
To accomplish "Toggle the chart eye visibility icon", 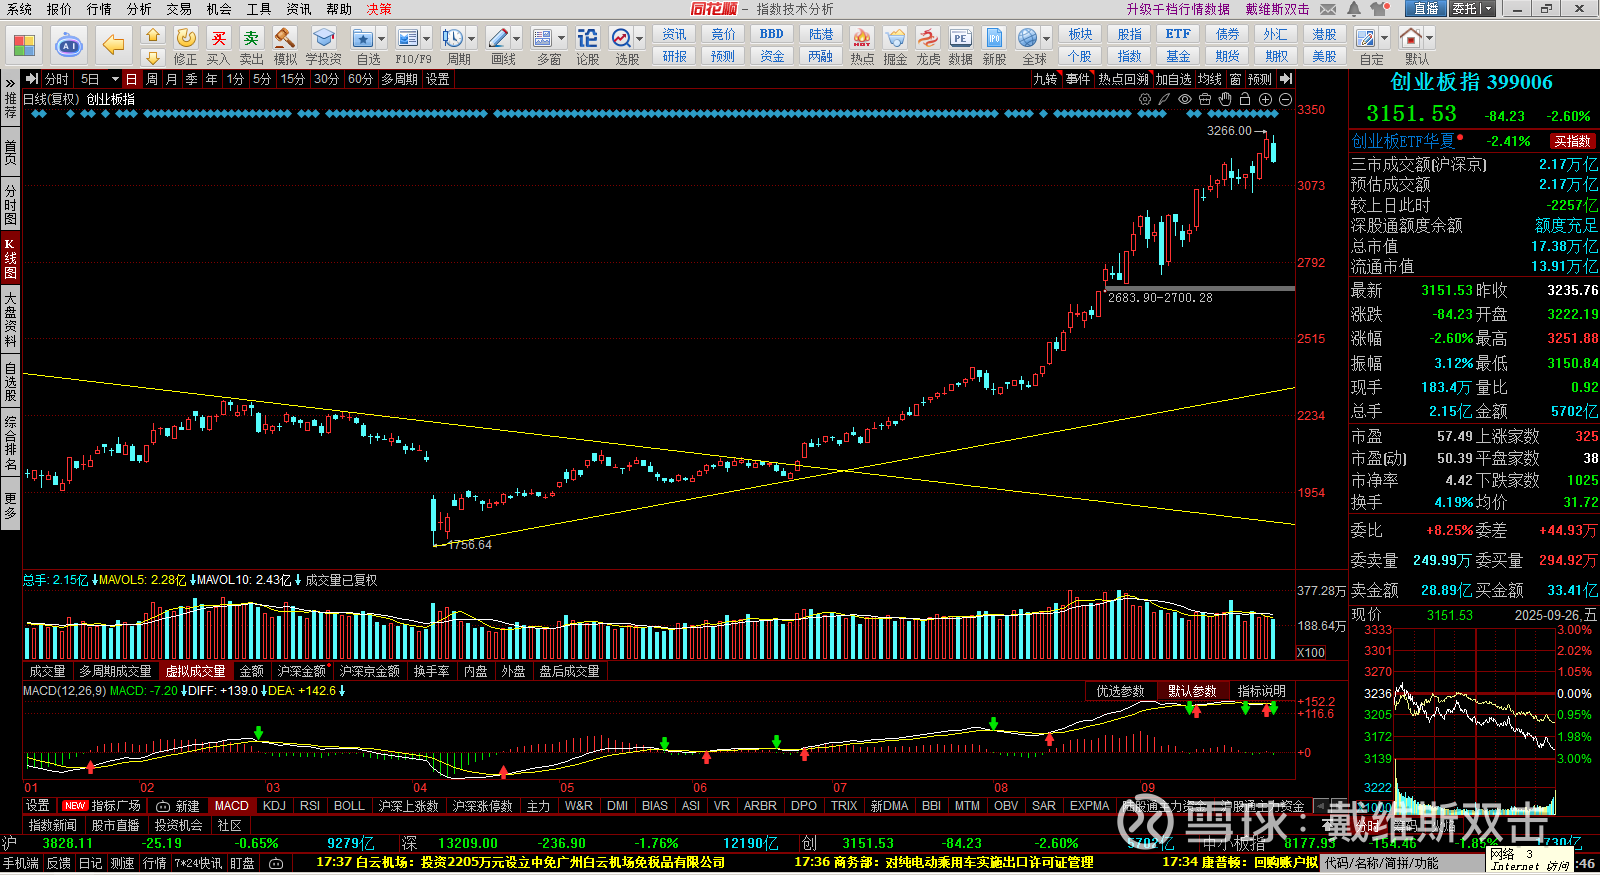I will [1185, 99].
